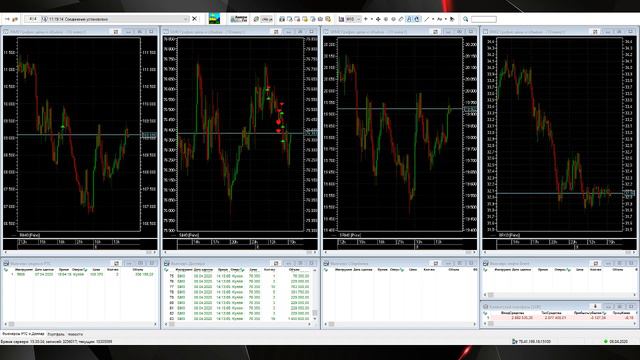Click the colorful green-blue toolbar icon
The height and width of the screenshot is (360, 640).
tap(214, 19)
